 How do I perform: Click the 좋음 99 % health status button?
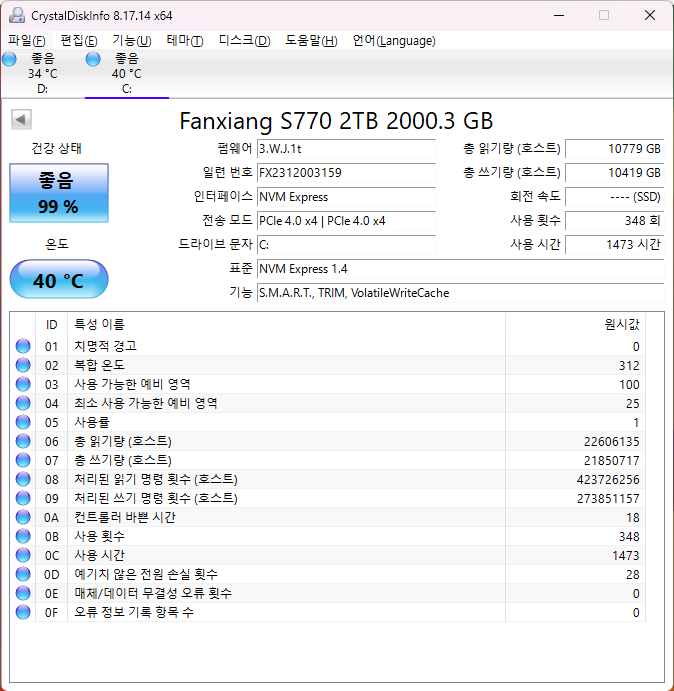pos(59,193)
